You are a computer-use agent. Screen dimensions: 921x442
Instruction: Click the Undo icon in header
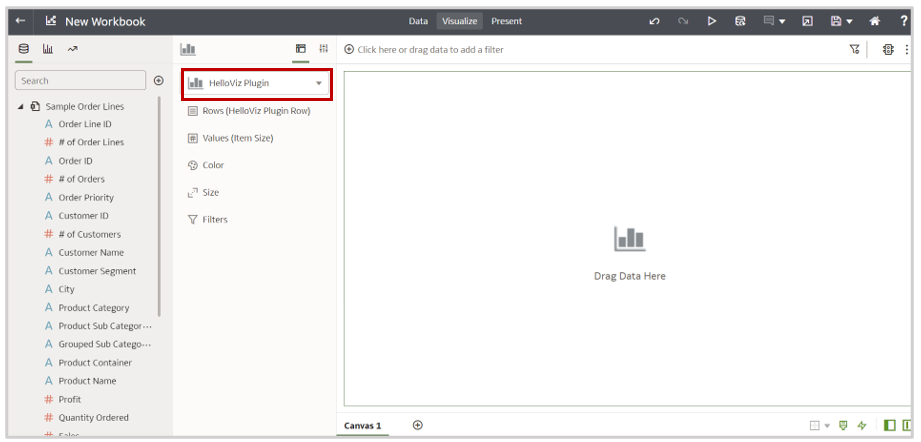[x=654, y=21]
